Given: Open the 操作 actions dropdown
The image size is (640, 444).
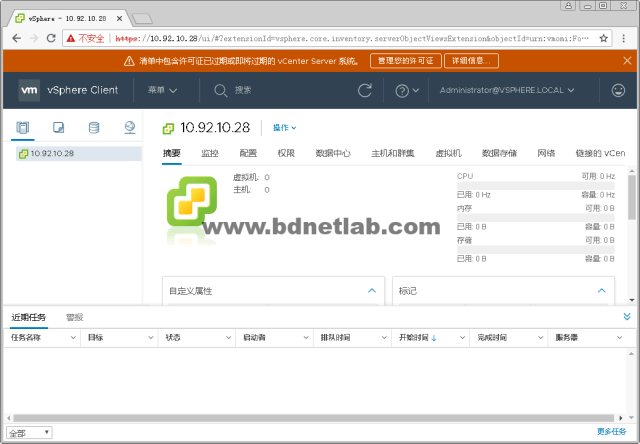Looking at the screenshot, I should click(x=284, y=128).
